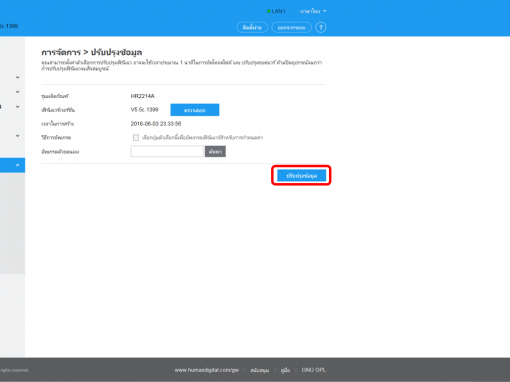Click the label text beside upgrade checkbox
The width and height of the screenshot is (510, 382).
click(x=202, y=138)
